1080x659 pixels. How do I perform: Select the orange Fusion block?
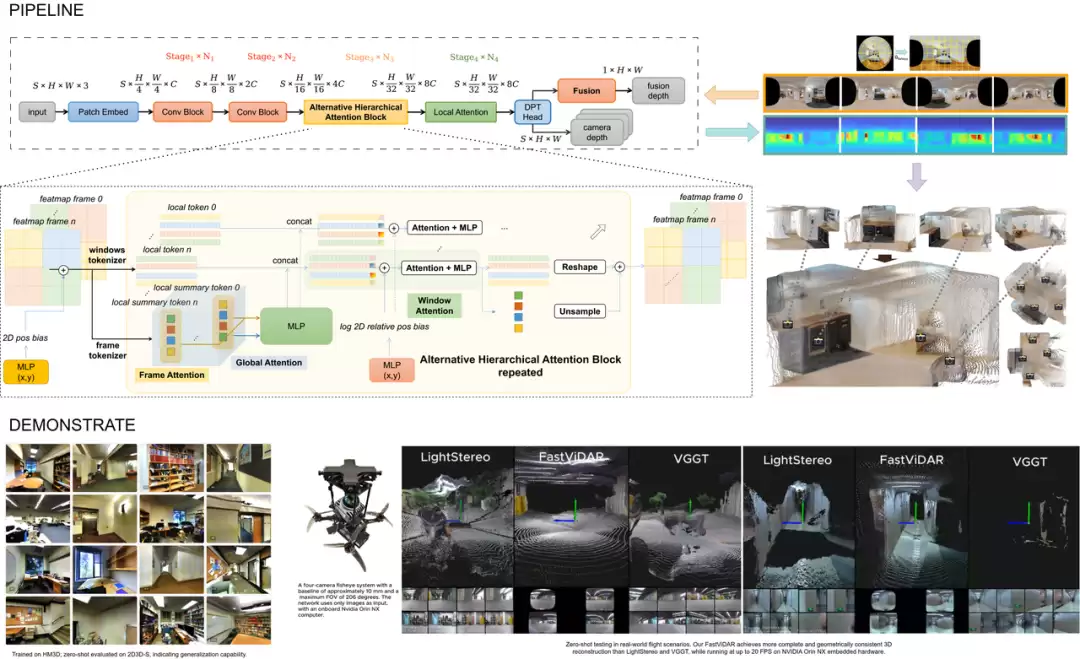coord(586,90)
